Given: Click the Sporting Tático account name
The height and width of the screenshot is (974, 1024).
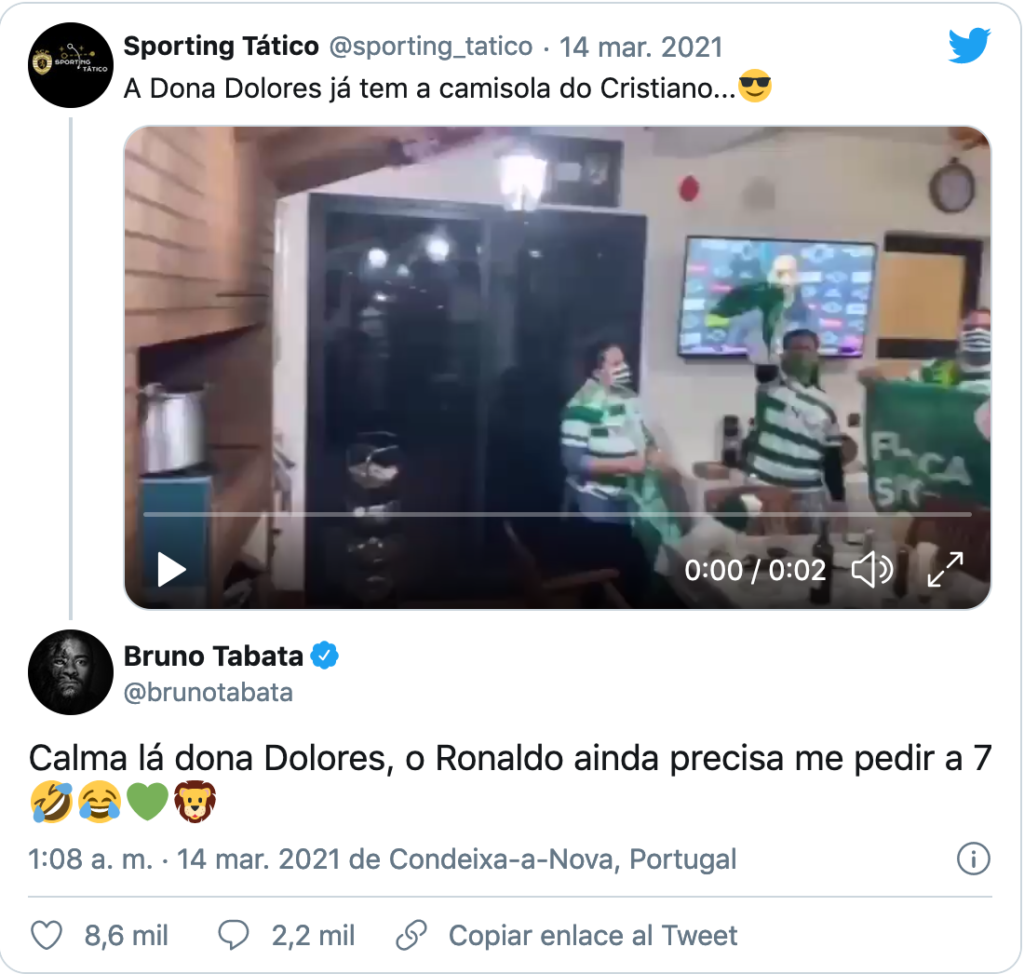Looking at the screenshot, I should pyautogui.click(x=221, y=46).
